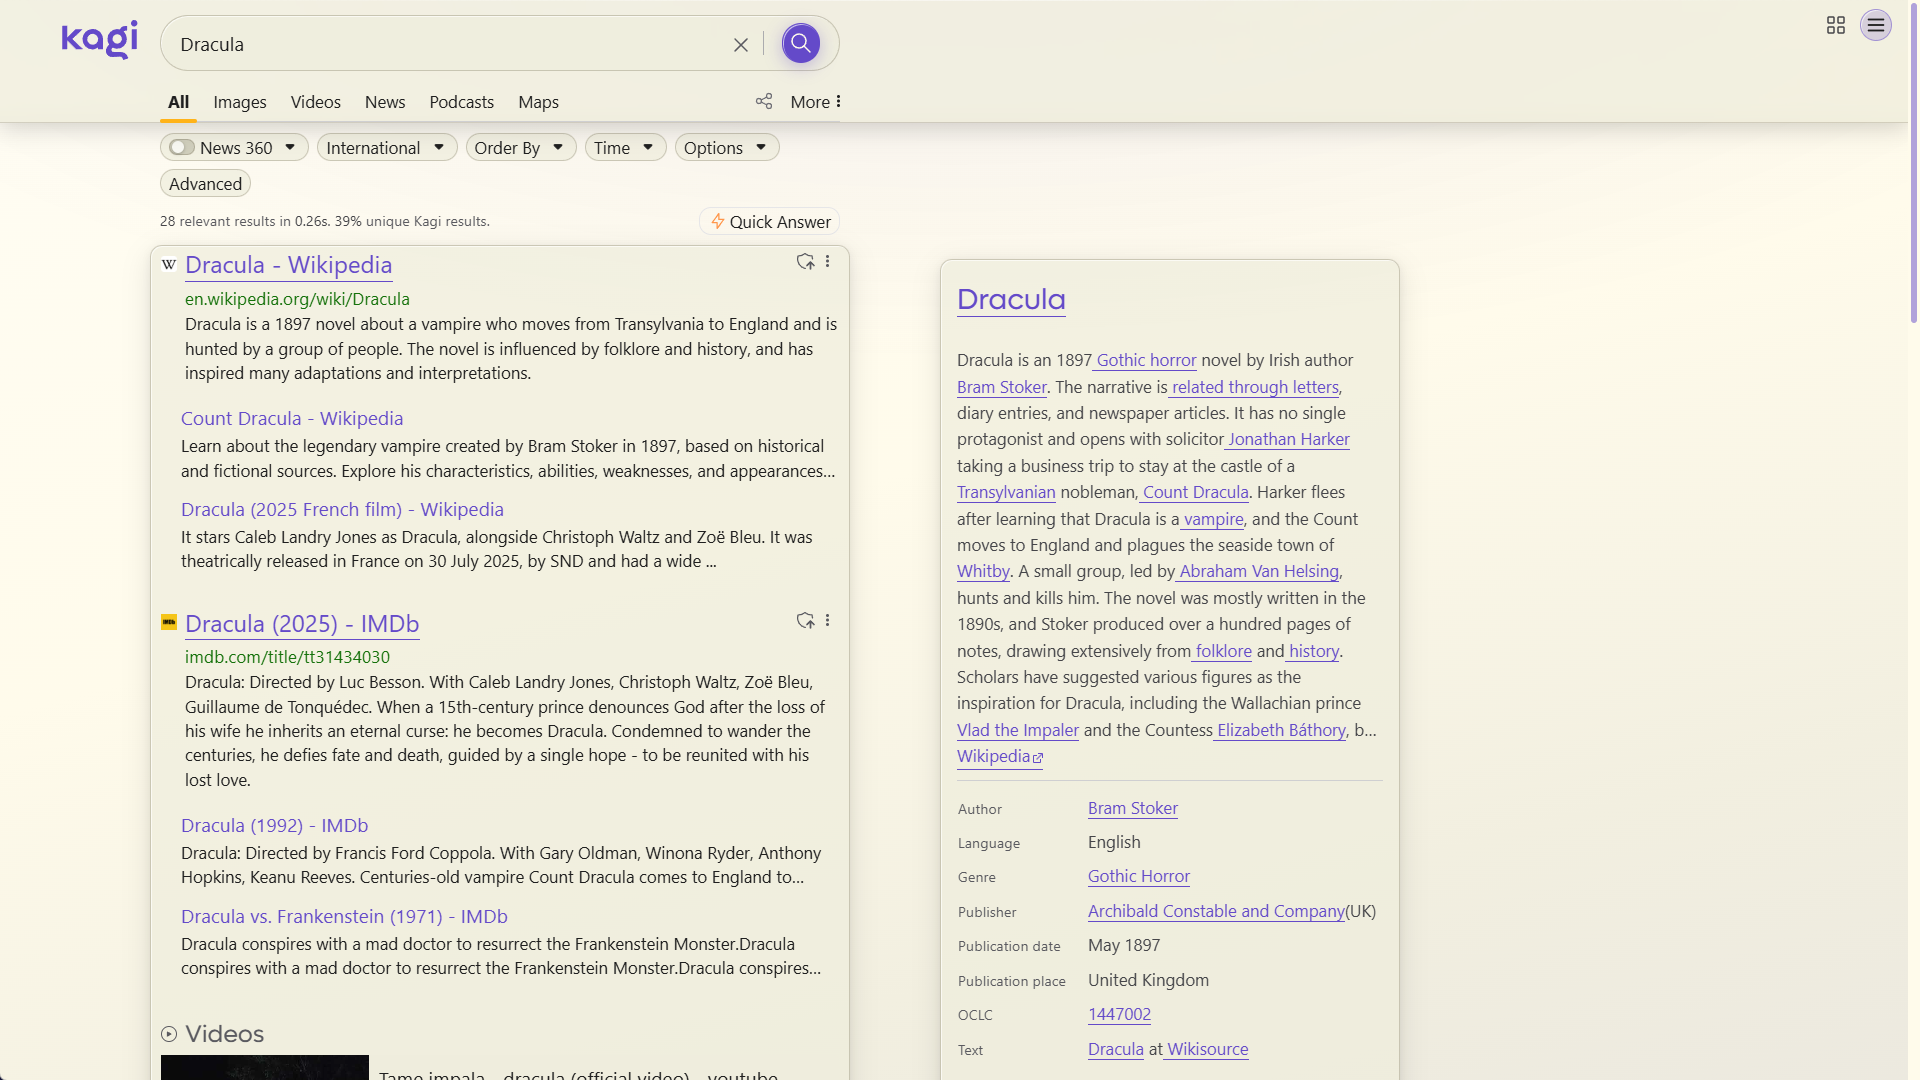This screenshot has width=1920, height=1080.
Task: Expand the International region dropdown
Action: (x=387, y=147)
